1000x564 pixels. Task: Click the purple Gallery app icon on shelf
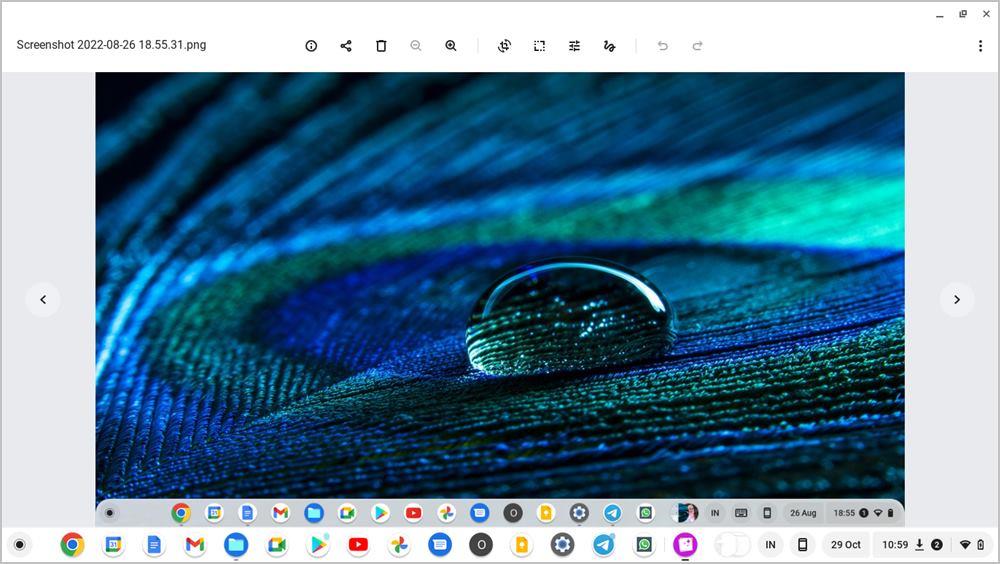click(685, 545)
